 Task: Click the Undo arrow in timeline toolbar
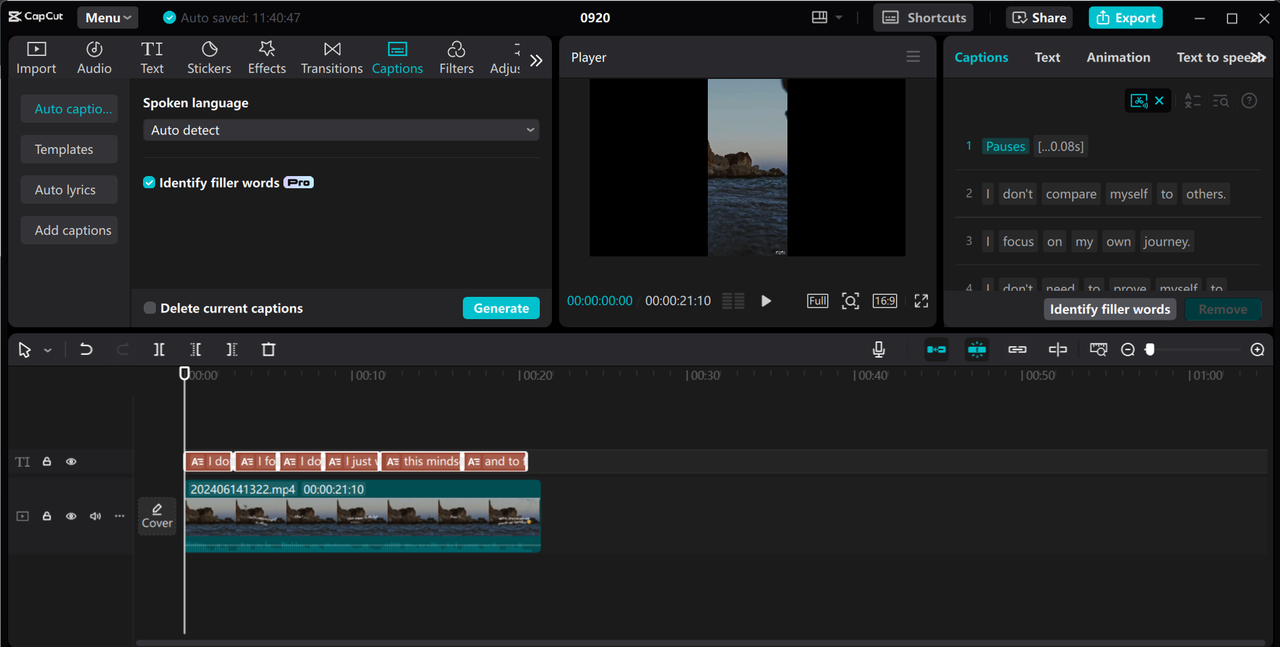[86, 349]
